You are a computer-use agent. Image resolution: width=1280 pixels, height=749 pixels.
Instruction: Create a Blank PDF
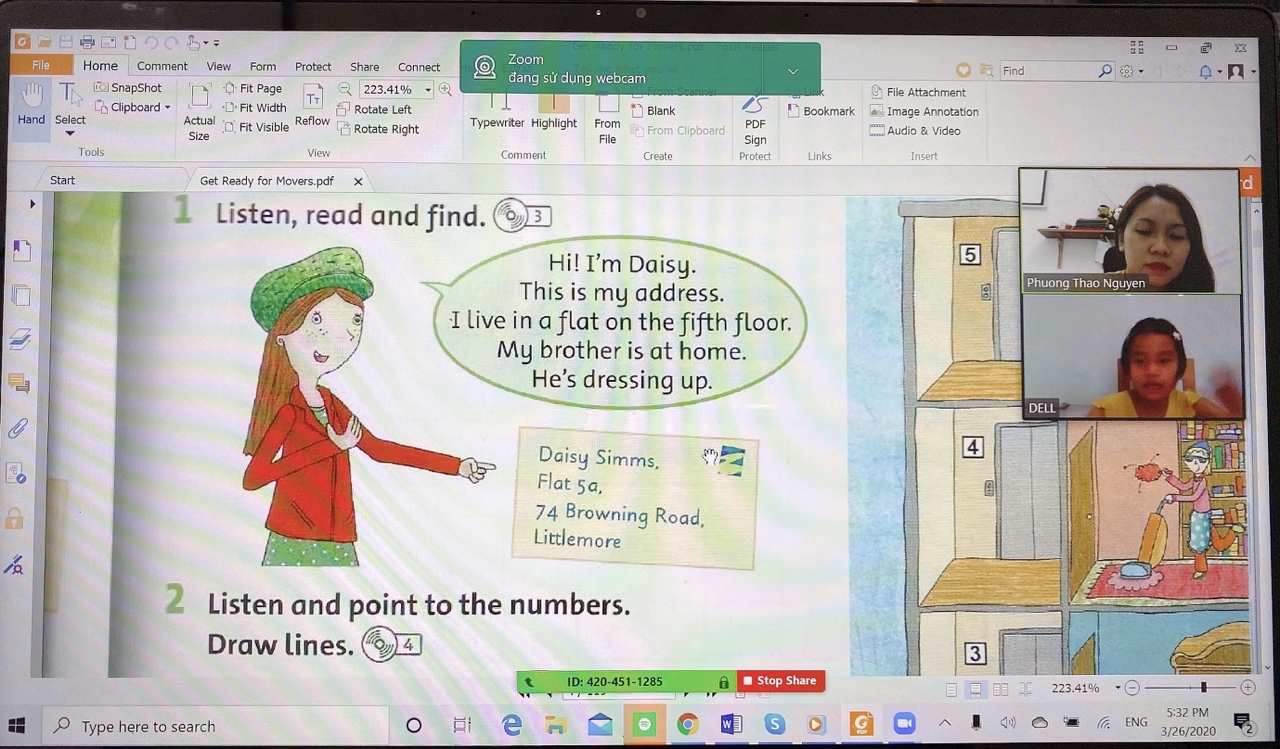click(x=653, y=111)
